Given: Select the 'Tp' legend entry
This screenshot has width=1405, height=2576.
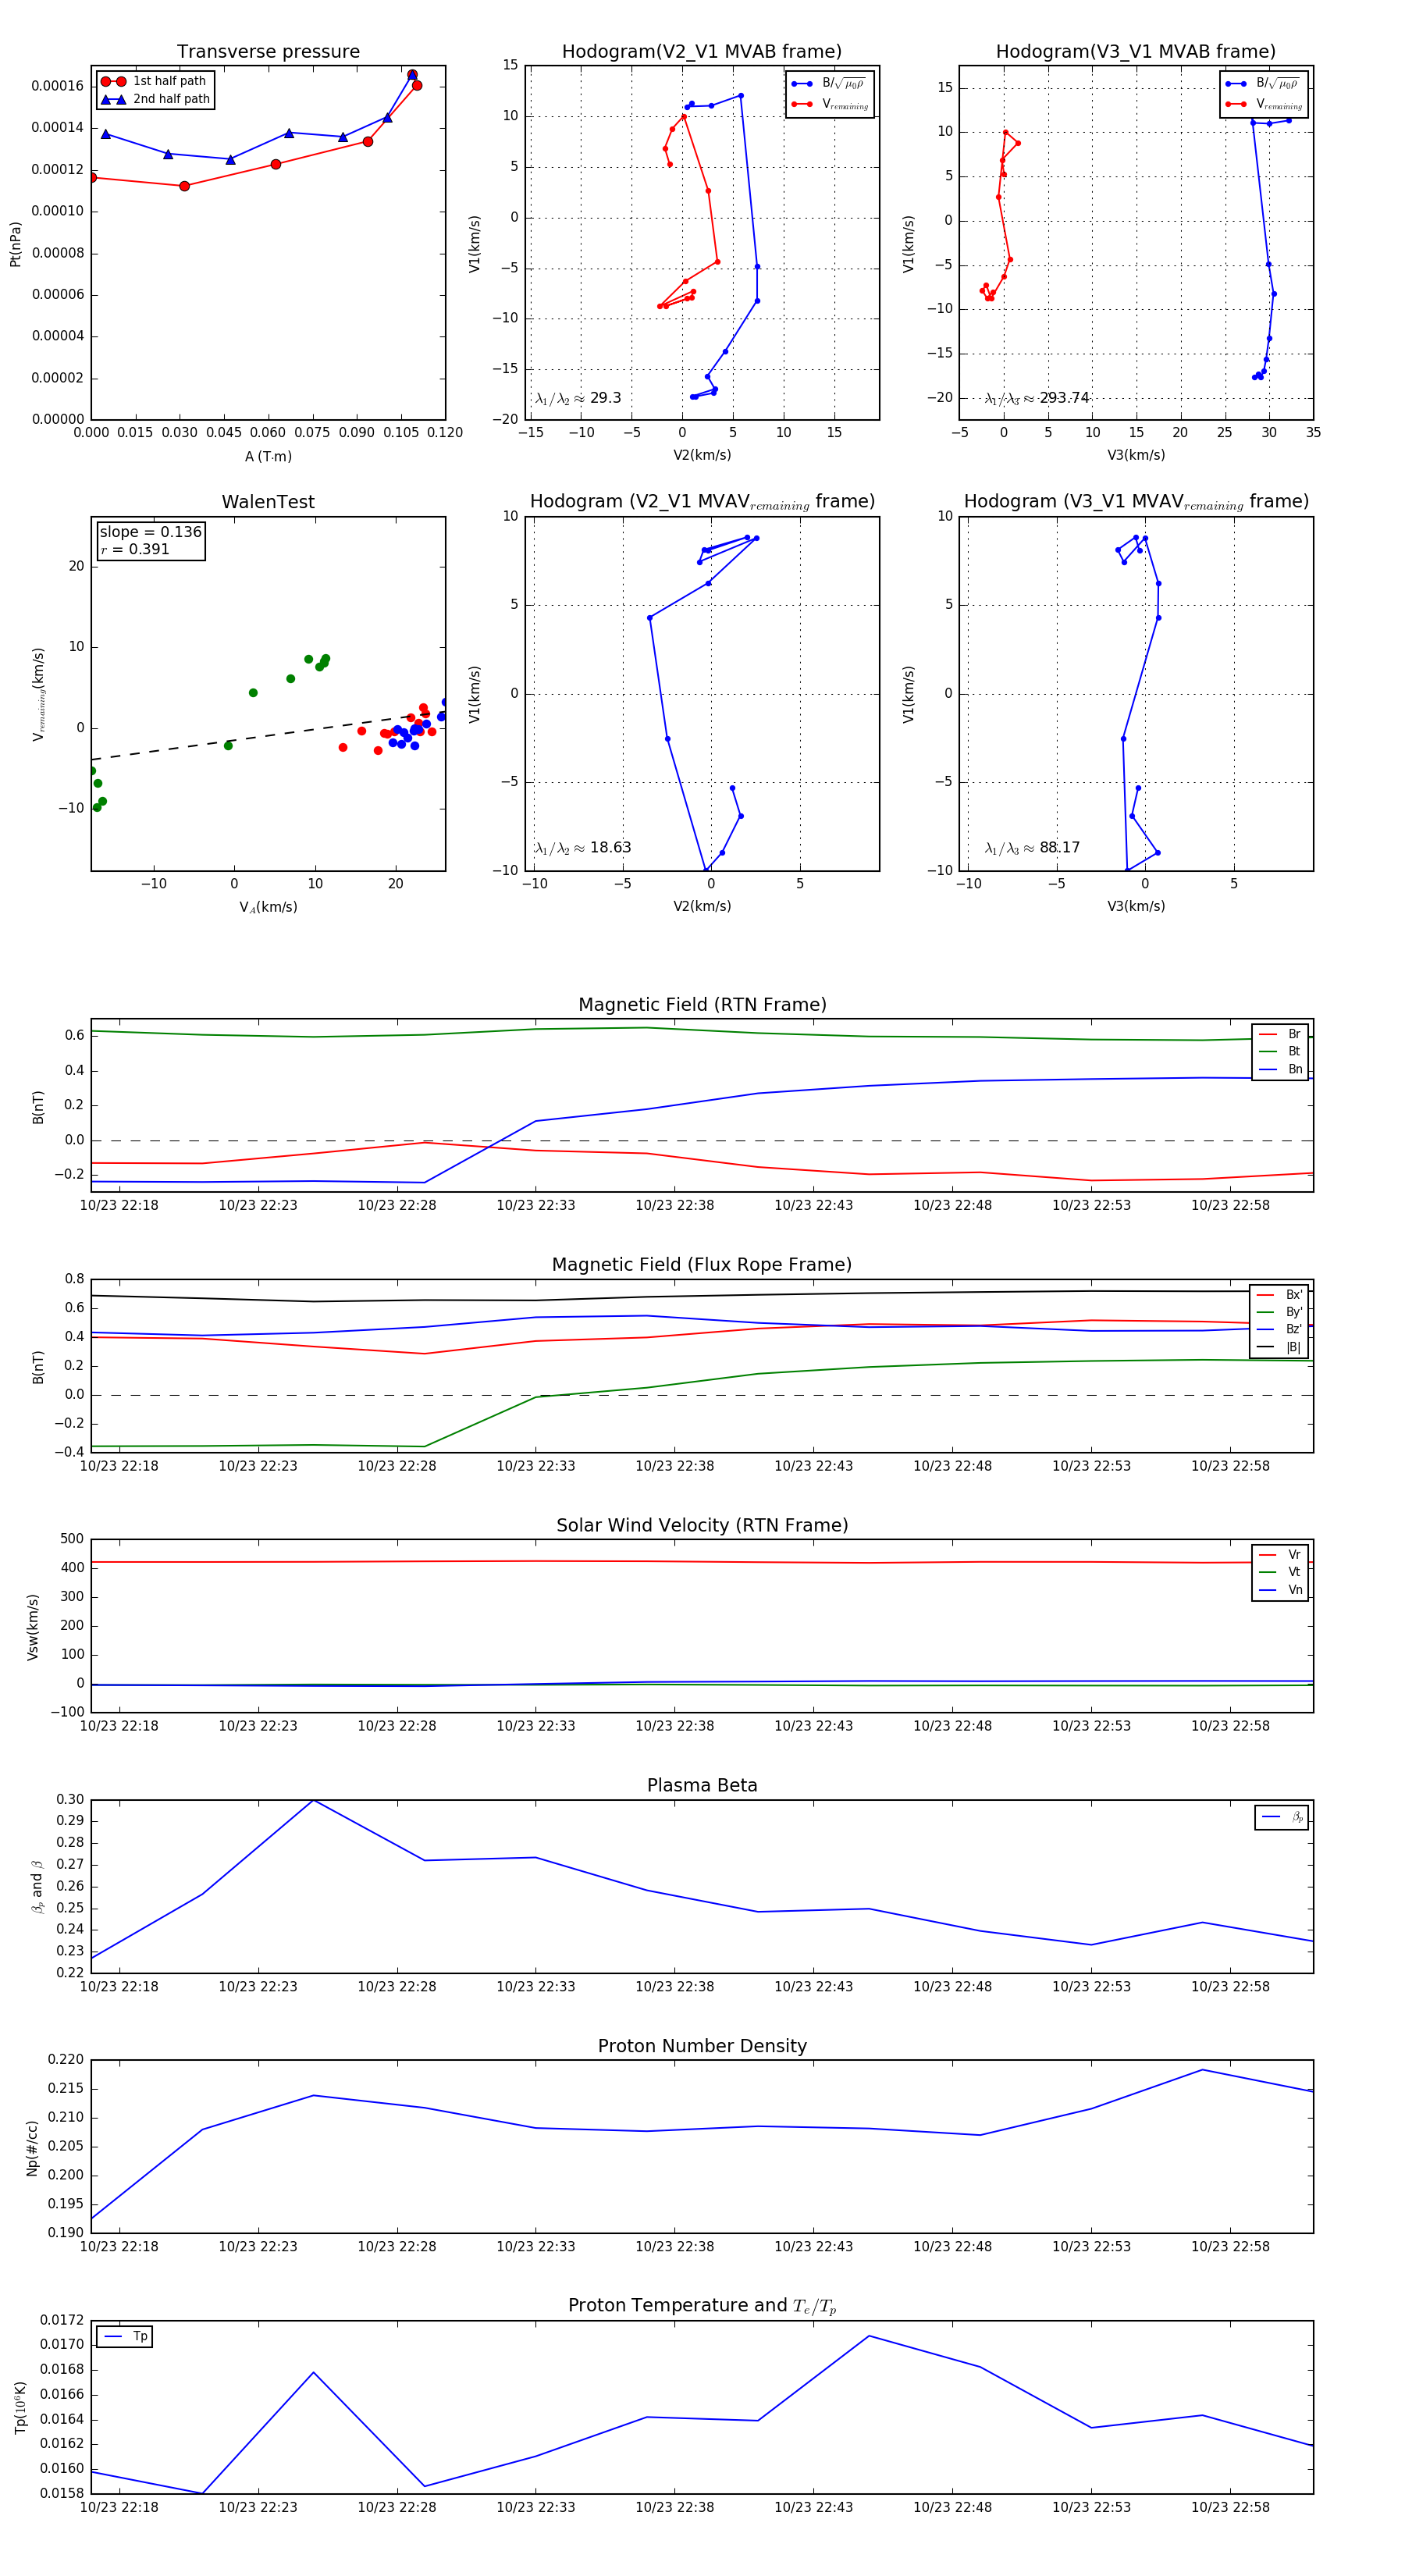Looking at the screenshot, I should point(125,2336).
